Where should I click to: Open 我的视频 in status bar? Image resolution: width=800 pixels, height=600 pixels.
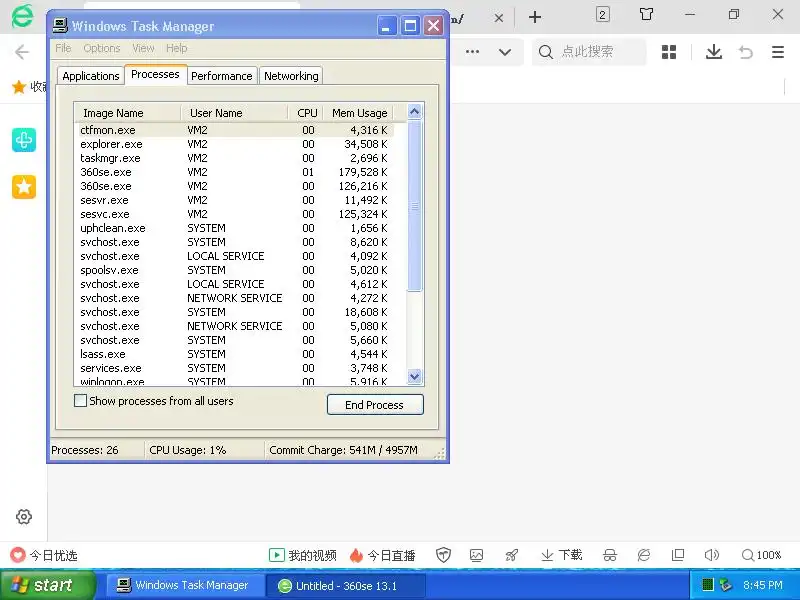point(303,555)
